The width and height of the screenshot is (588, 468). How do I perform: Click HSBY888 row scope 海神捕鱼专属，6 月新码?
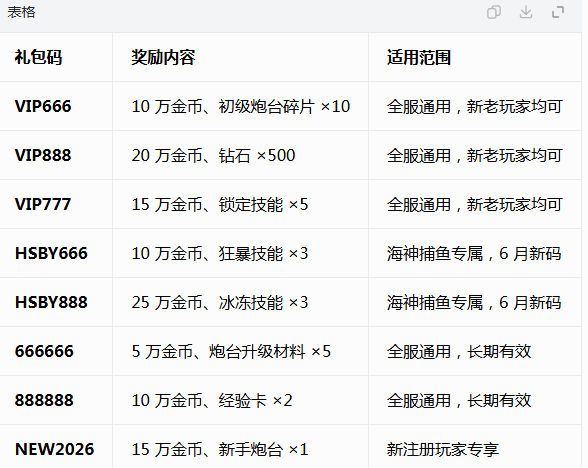474,302
